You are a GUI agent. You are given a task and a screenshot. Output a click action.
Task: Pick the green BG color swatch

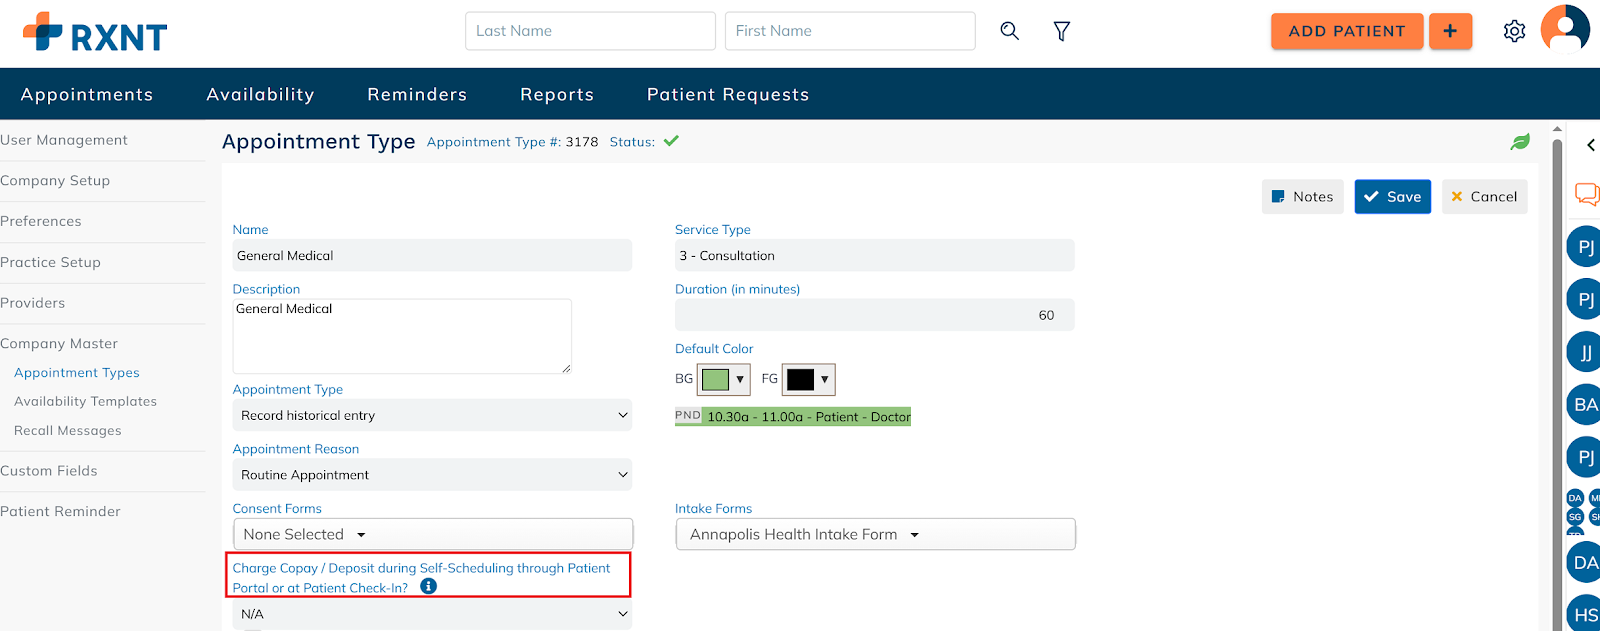[x=716, y=380]
